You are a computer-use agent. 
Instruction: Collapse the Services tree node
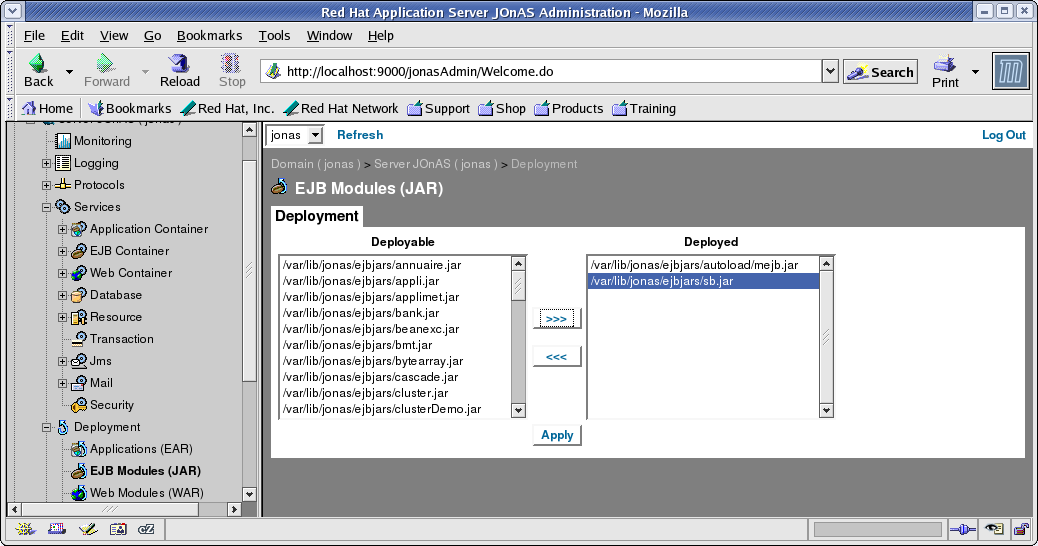(46, 207)
